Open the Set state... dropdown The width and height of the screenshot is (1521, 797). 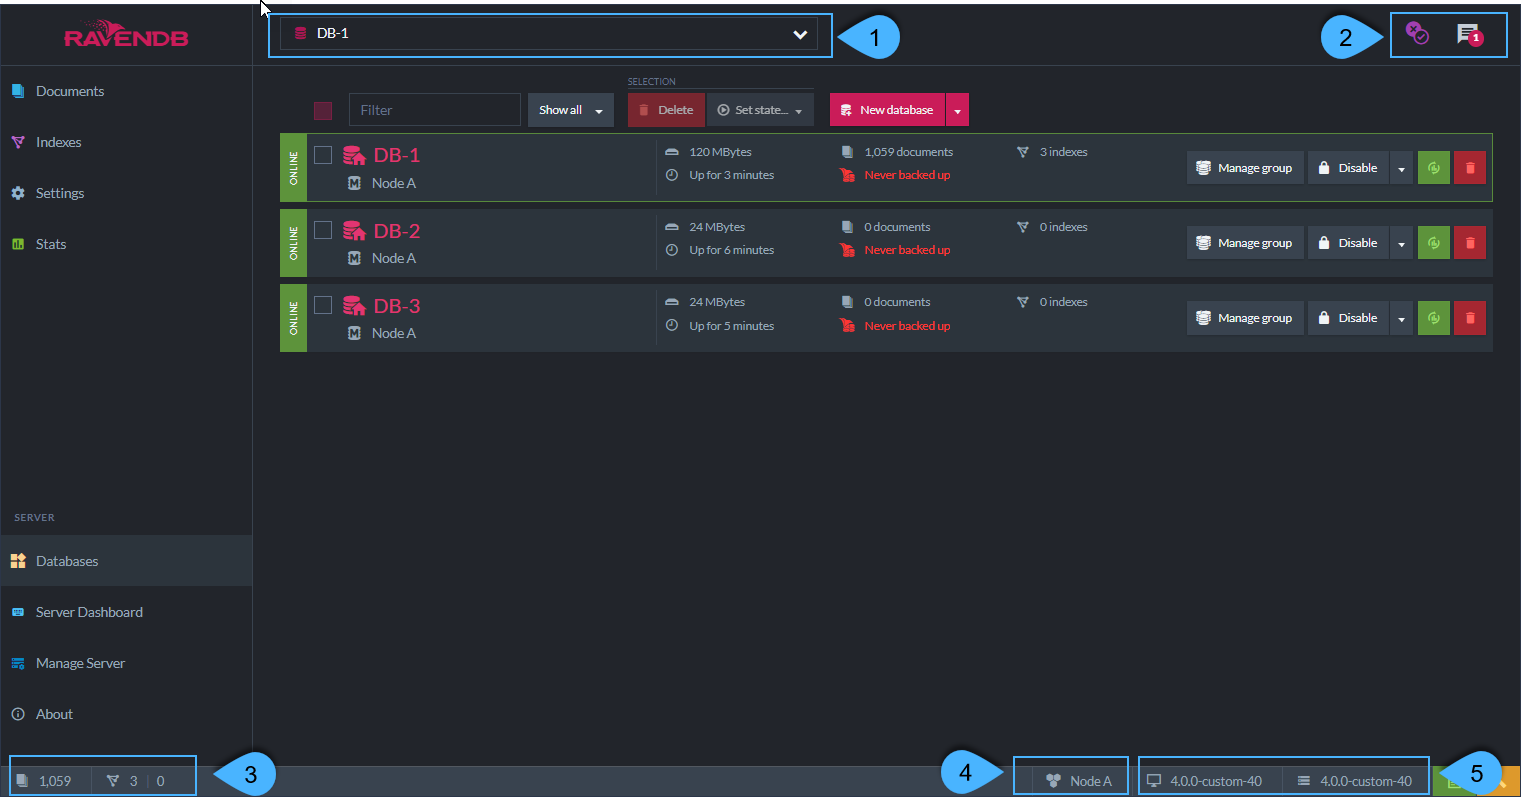pyautogui.click(x=760, y=110)
